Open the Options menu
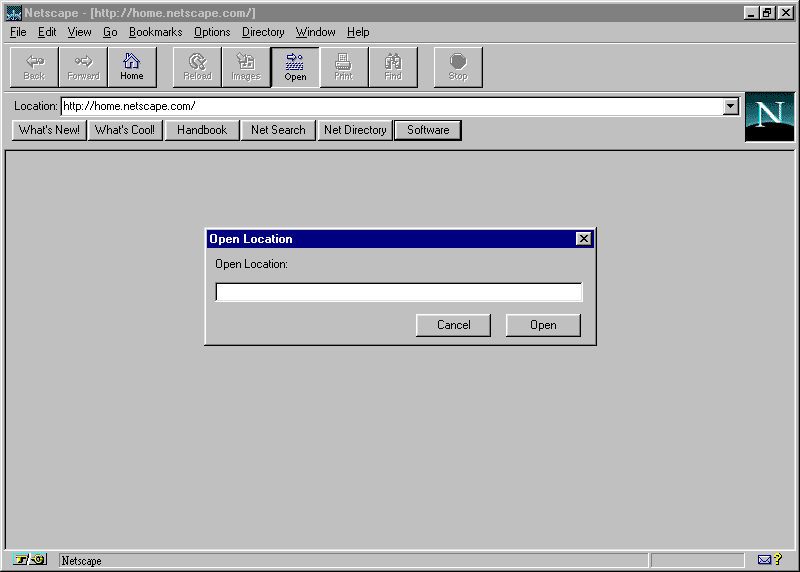Image resolution: width=800 pixels, height=572 pixels. tap(212, 32)
